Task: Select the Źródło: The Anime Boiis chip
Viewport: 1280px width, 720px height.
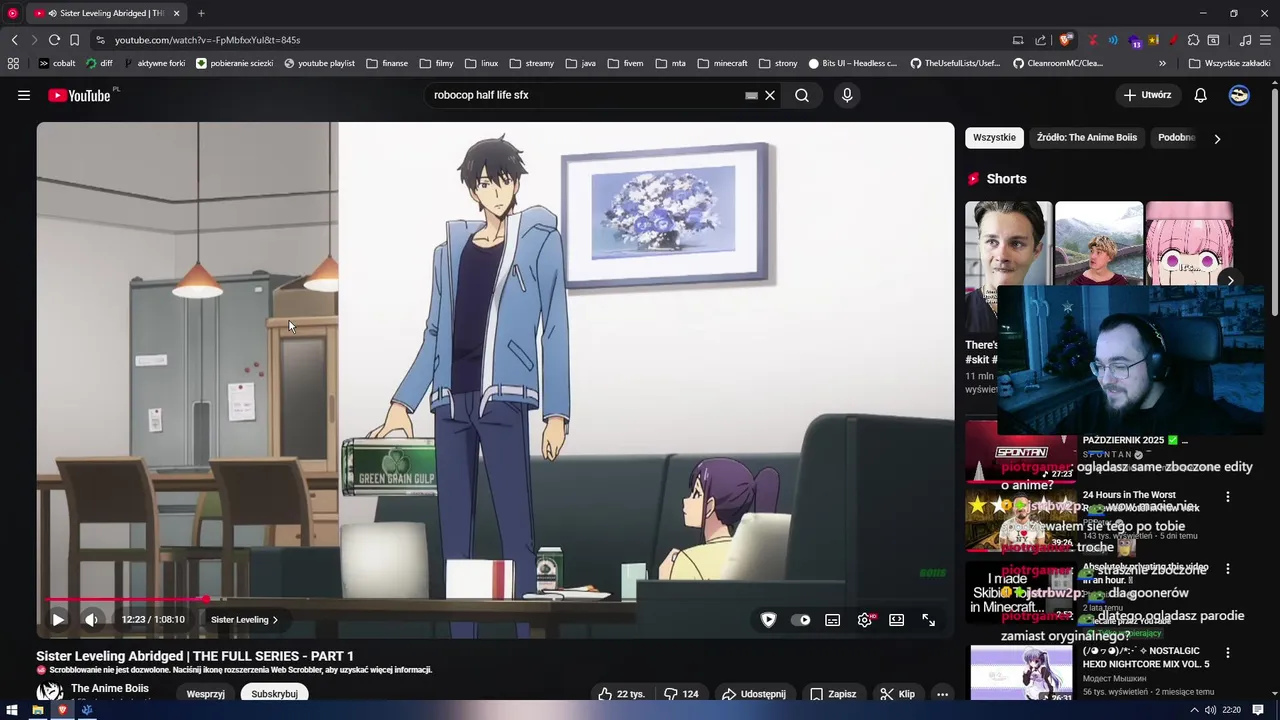Action: coord(1087,138)
